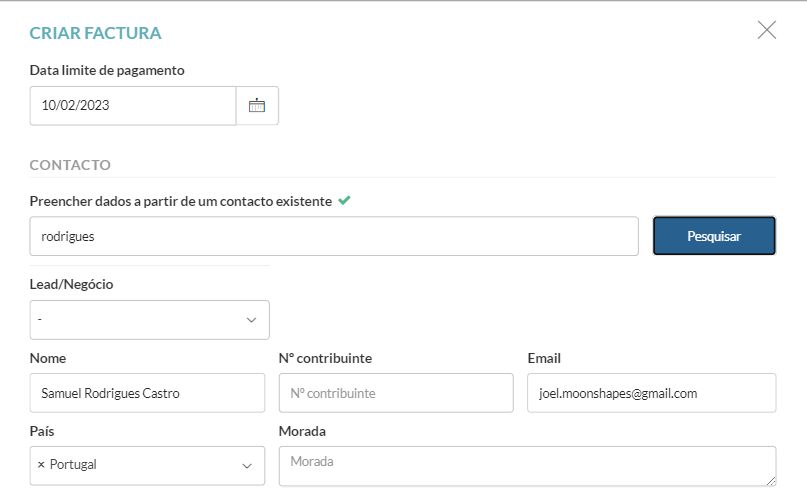
Task: Click the CRIAR FACTURA title
Action: (95, 33)
